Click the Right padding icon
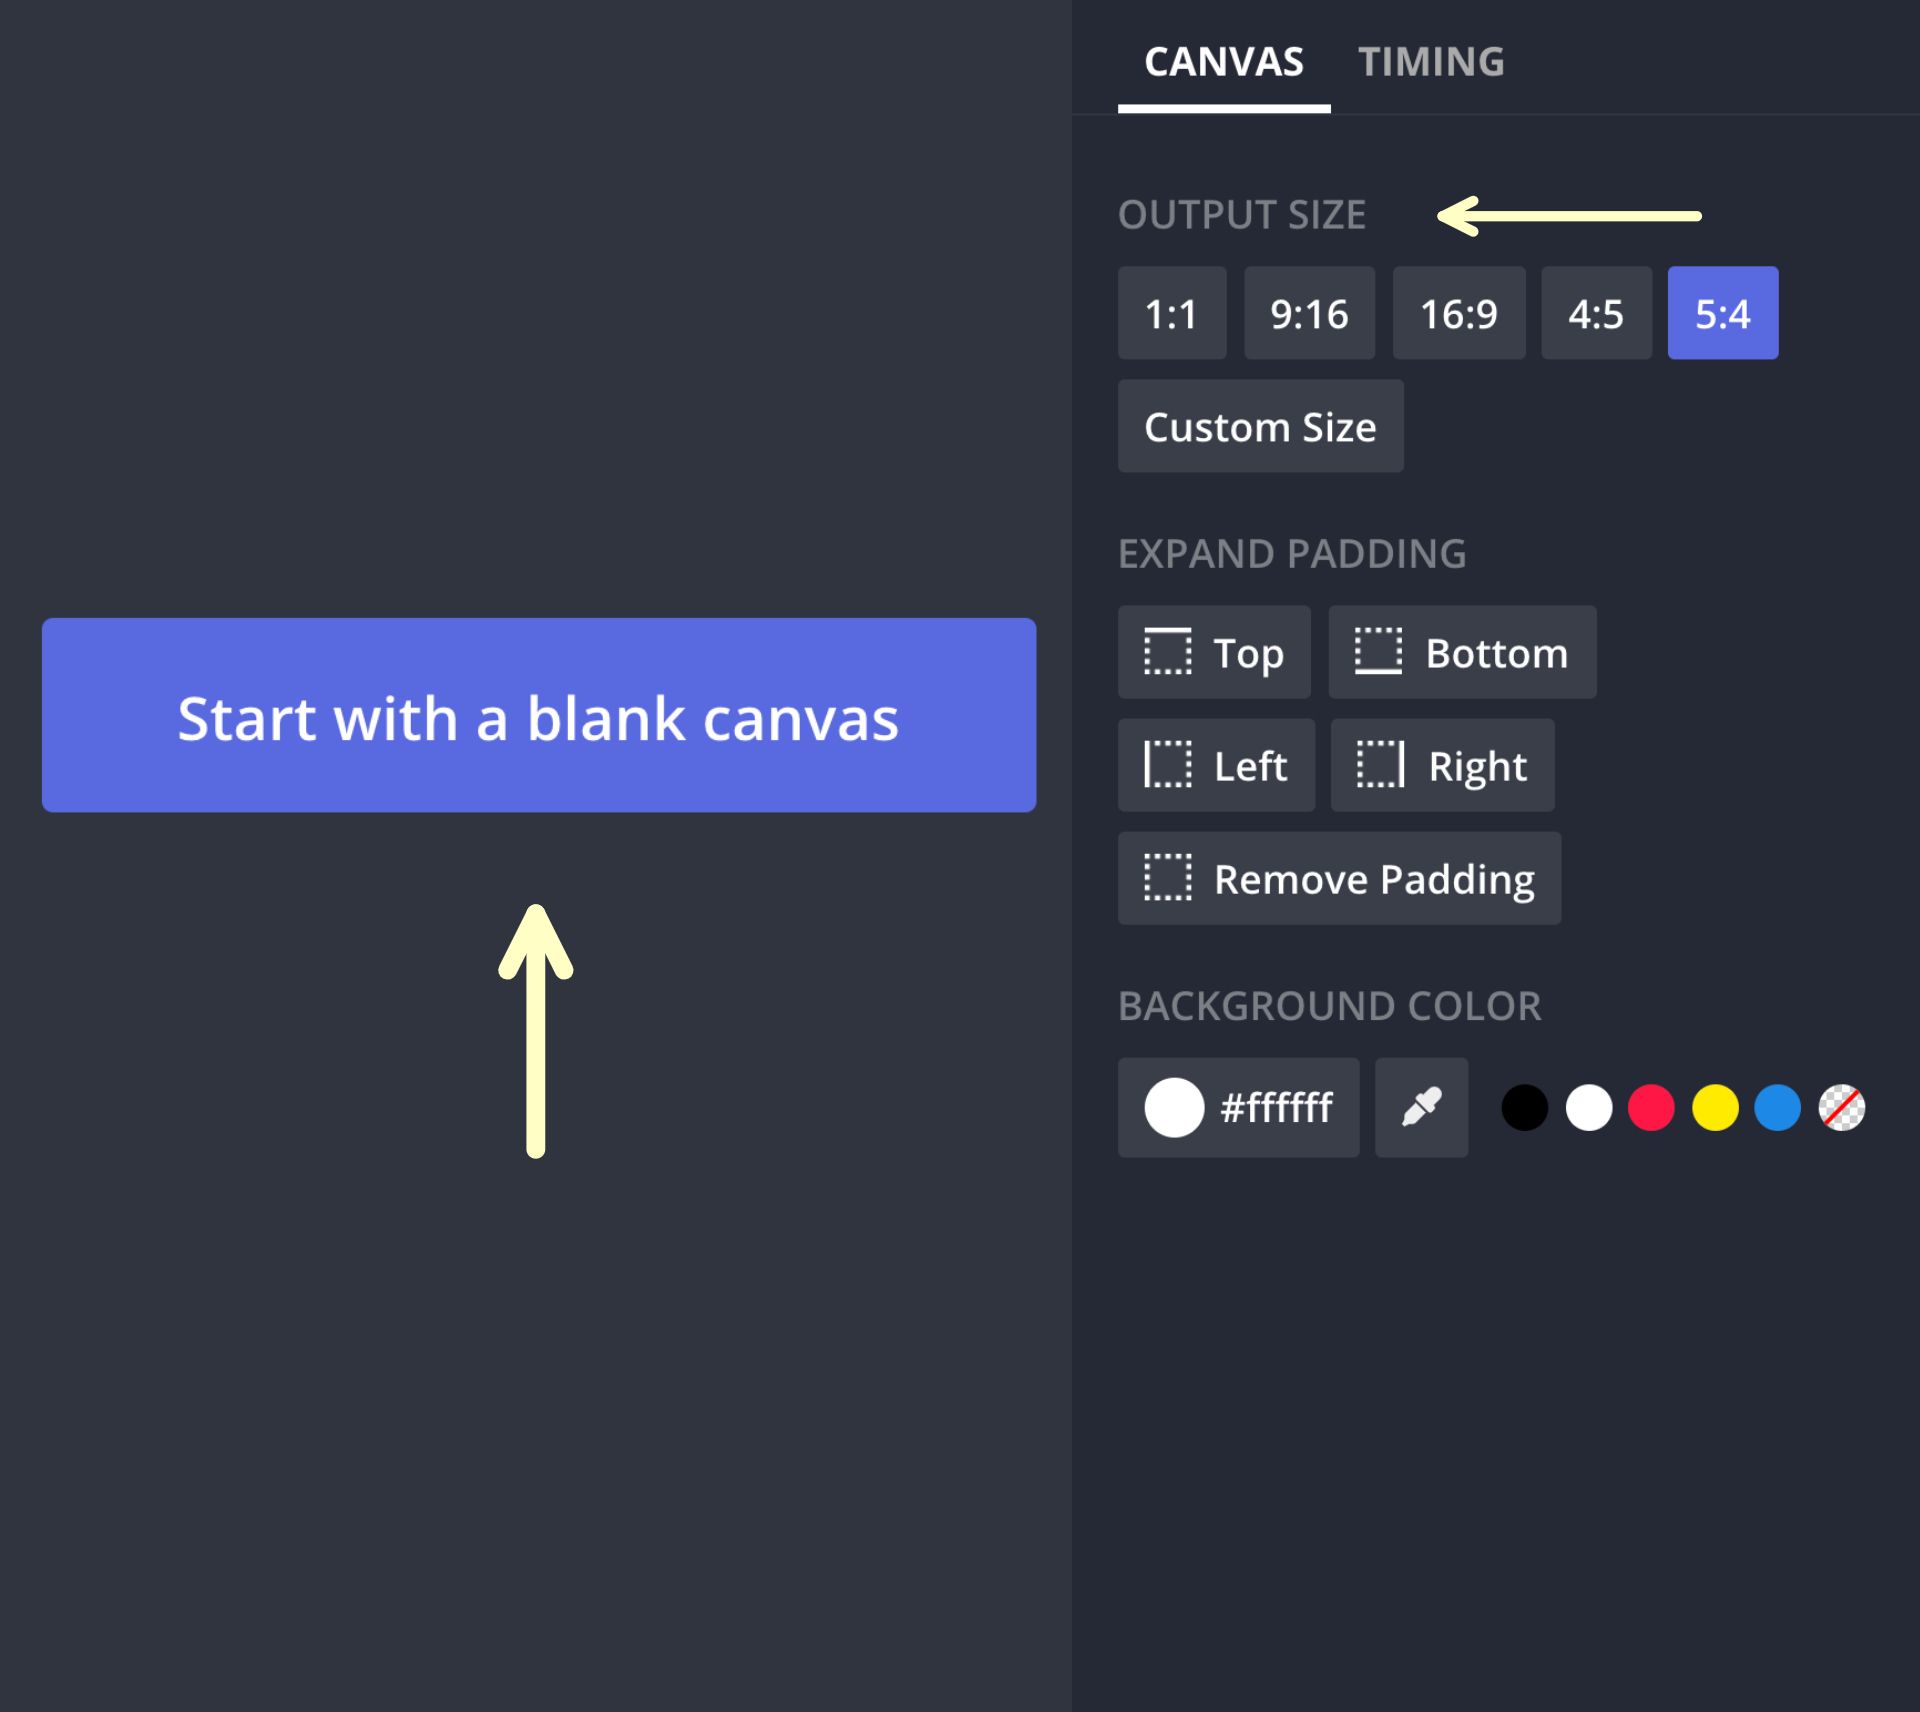The height and width of the screenshot is (1712, 1920). click(x=1380, y=765)
